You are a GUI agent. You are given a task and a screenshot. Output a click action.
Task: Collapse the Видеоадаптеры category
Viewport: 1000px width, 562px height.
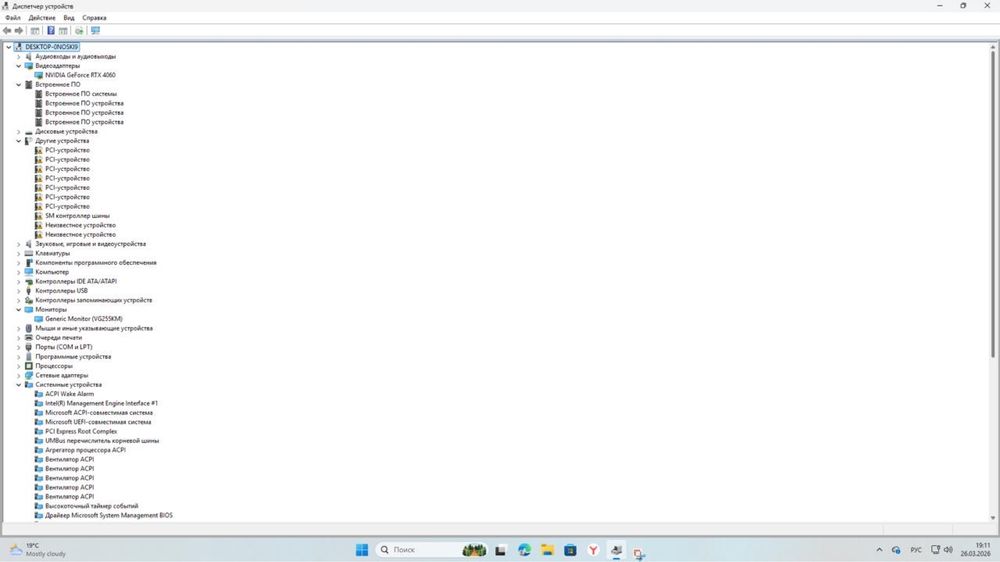18,66
